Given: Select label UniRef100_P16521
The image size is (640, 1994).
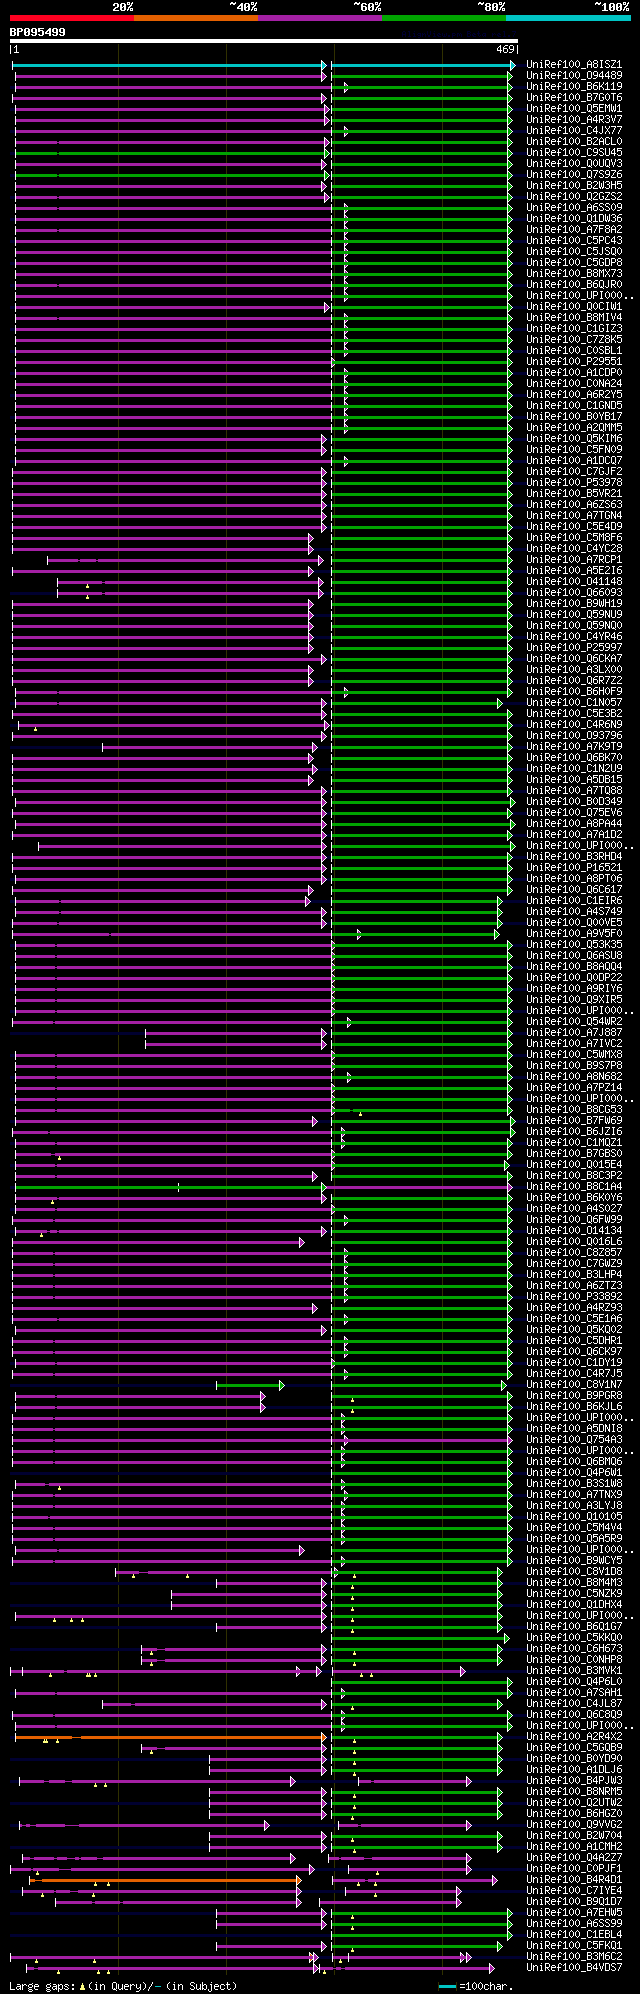Looking at the screenshot, I should pyautogui.click(x=574, y=867).
